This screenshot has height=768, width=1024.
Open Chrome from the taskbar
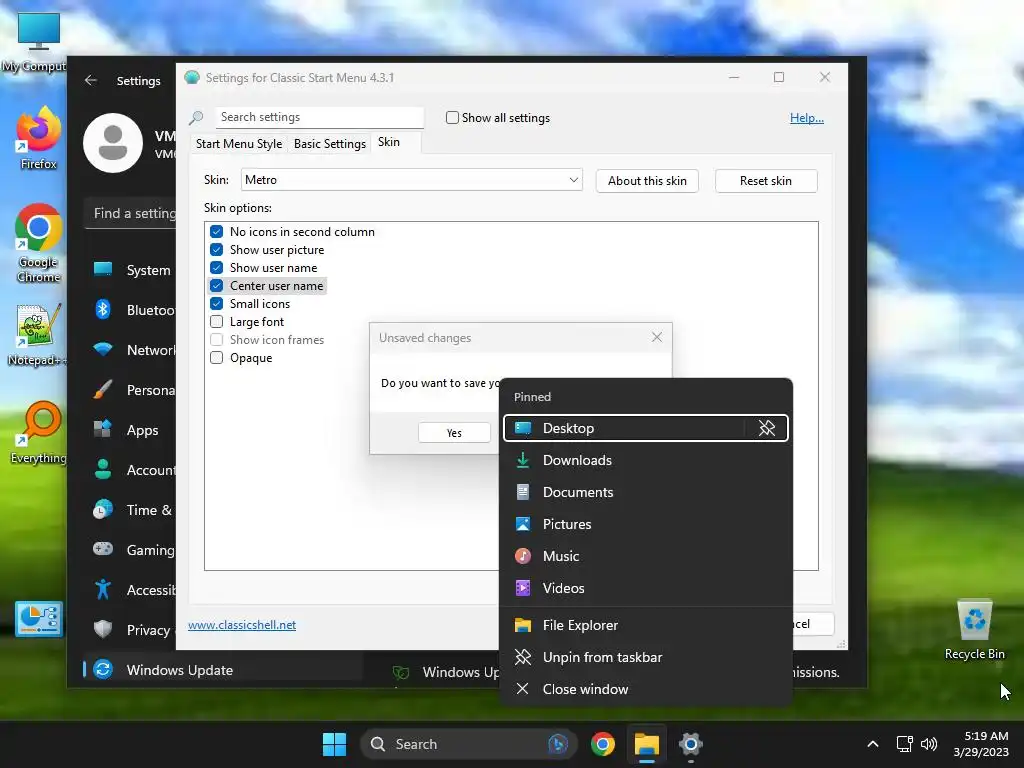(602, 744)
